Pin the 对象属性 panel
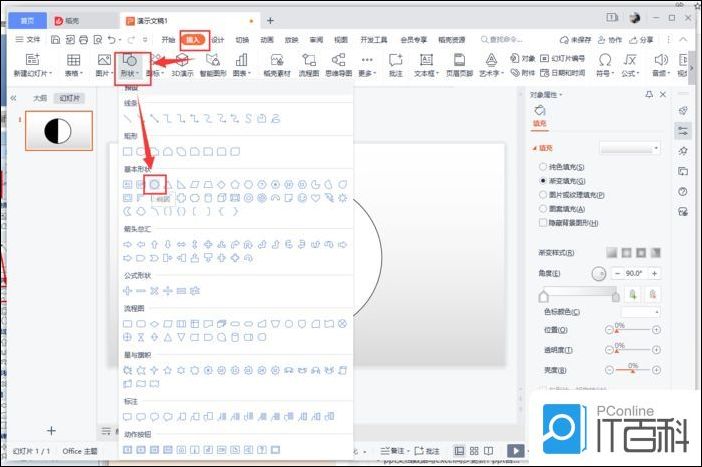This screenshot has width=702, height=467. click(649, 94)
